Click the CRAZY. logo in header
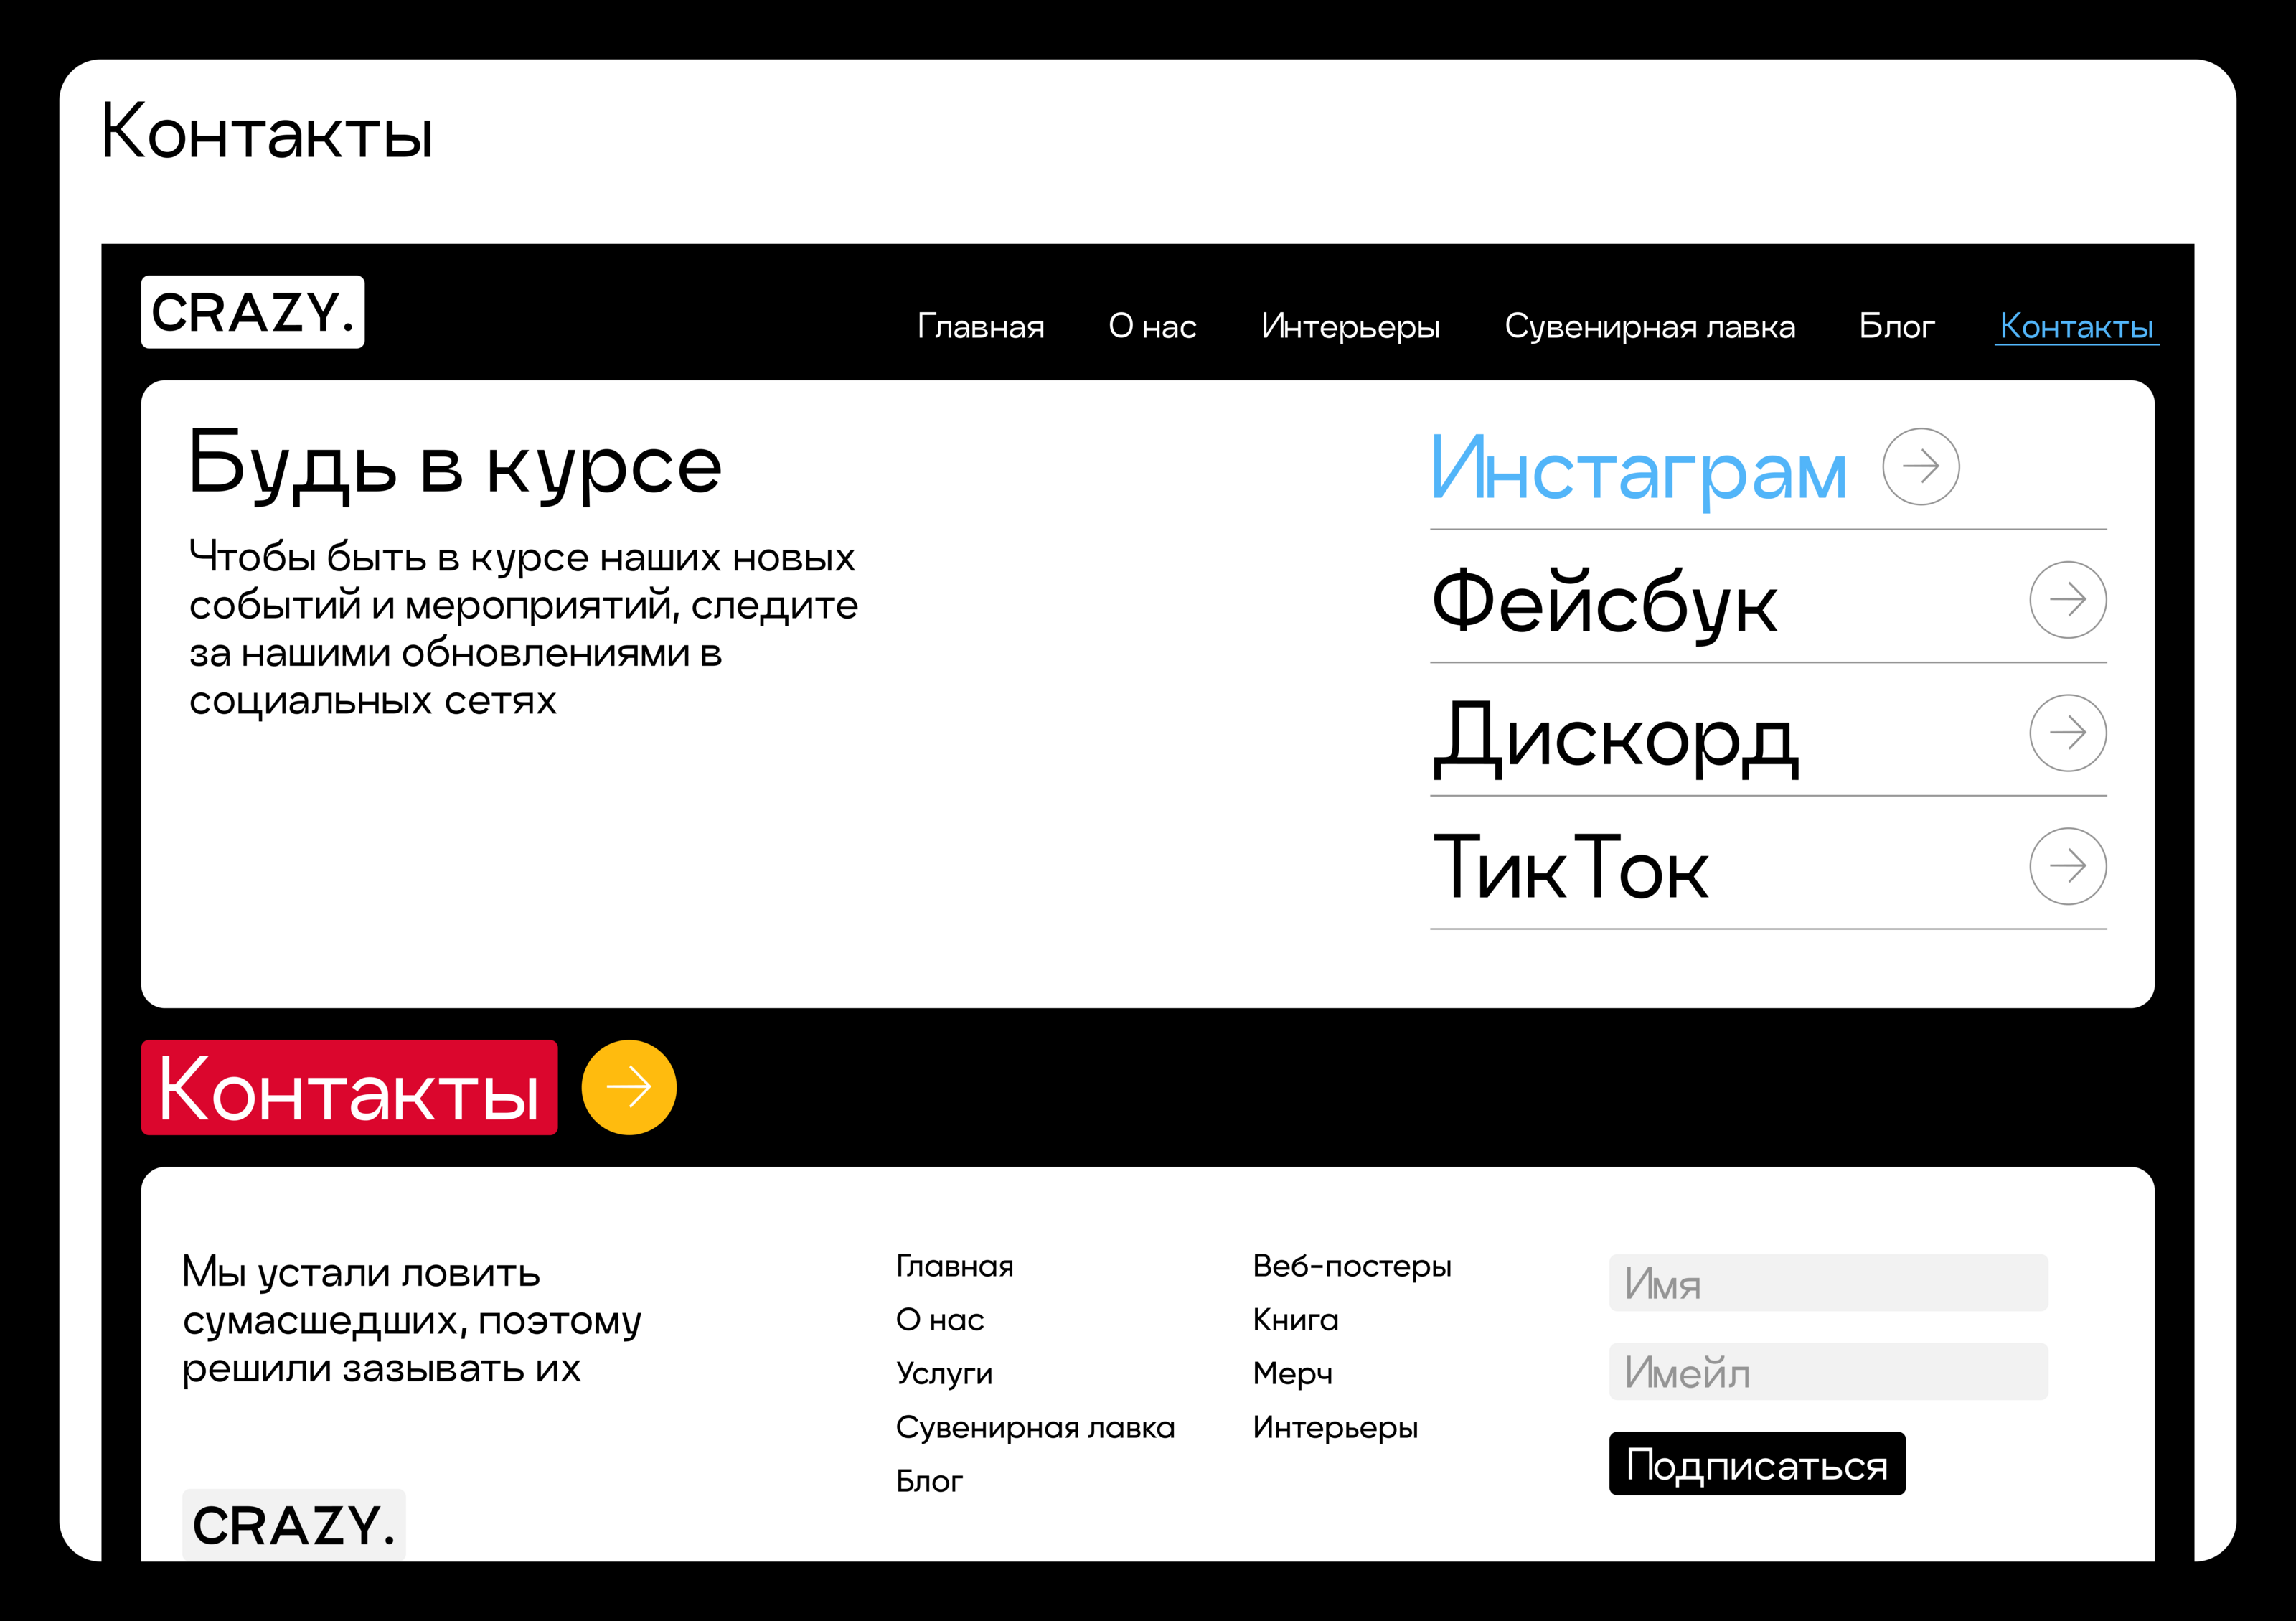 (253, 312)
